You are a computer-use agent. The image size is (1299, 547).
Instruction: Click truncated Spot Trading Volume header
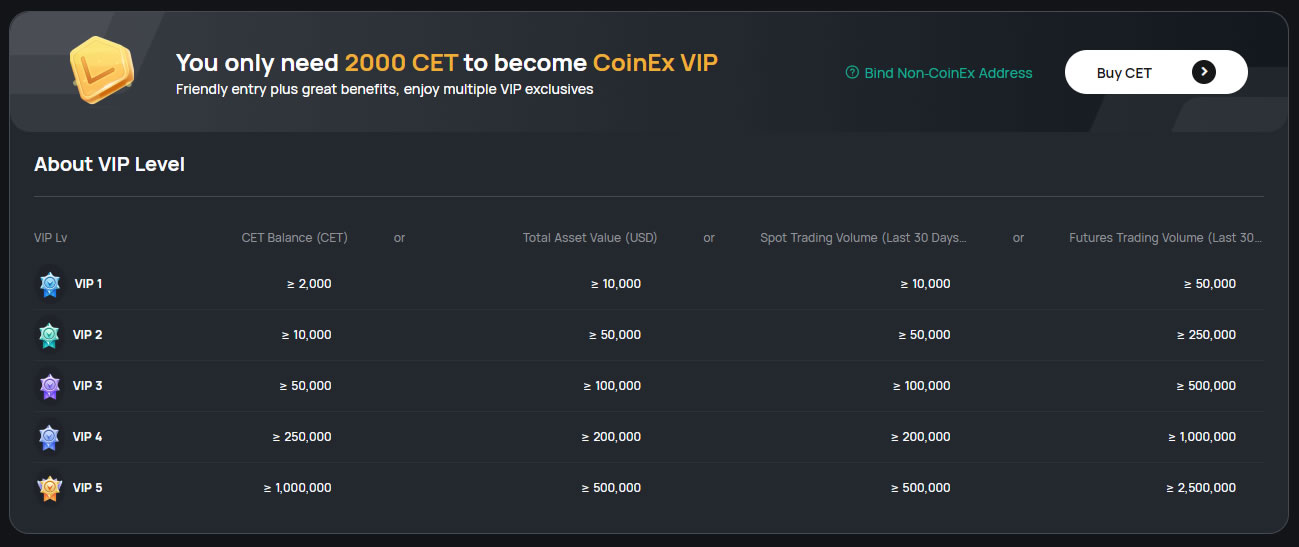(863, 238)
